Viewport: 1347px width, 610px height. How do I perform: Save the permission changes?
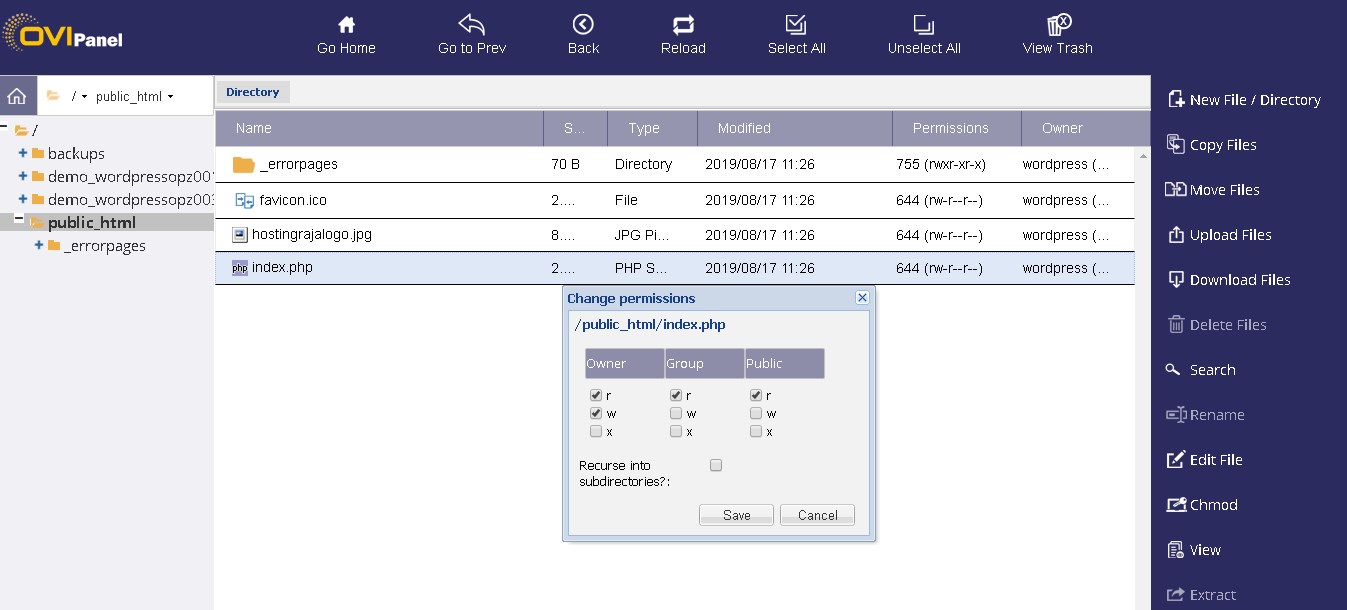736,514
